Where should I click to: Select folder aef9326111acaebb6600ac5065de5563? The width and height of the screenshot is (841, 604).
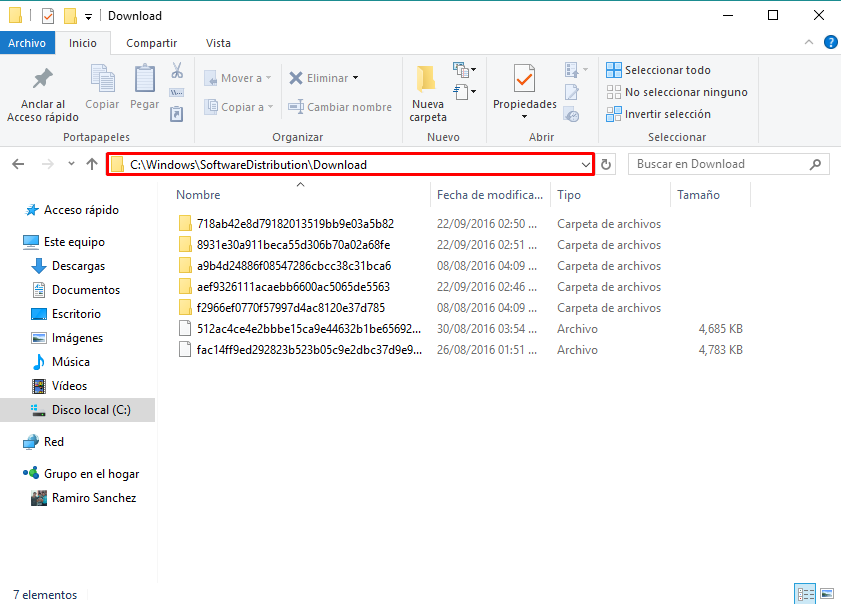293,287
